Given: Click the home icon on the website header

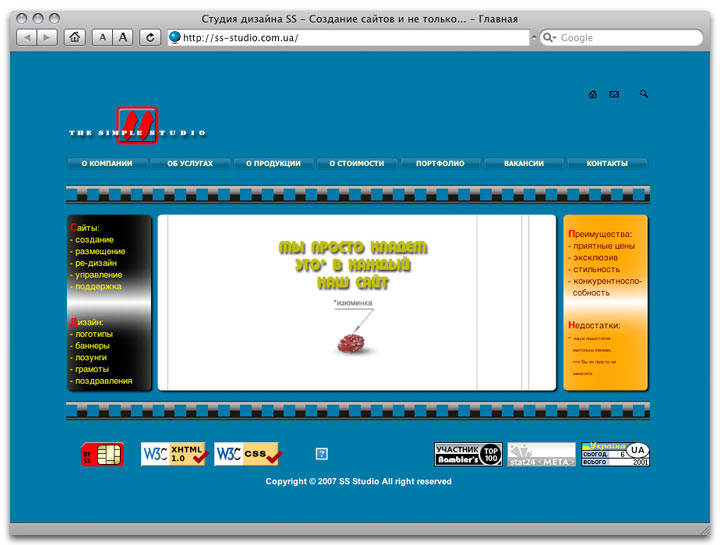Looking at the screenshot, I should 593,95.
